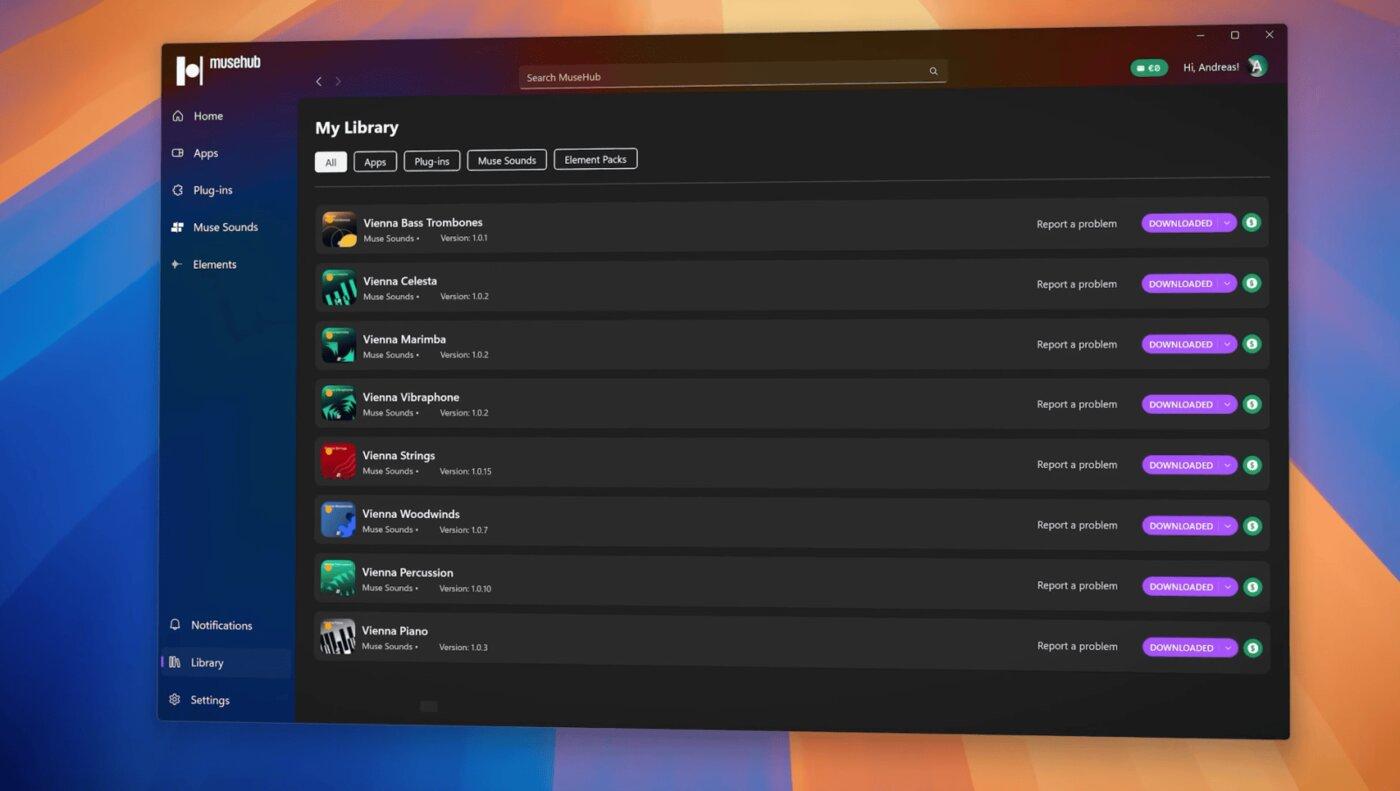Click green coin icon for Vienna Bass Trombones
This screenshot has width=1400, height=791.
[x=1251, y=223]
